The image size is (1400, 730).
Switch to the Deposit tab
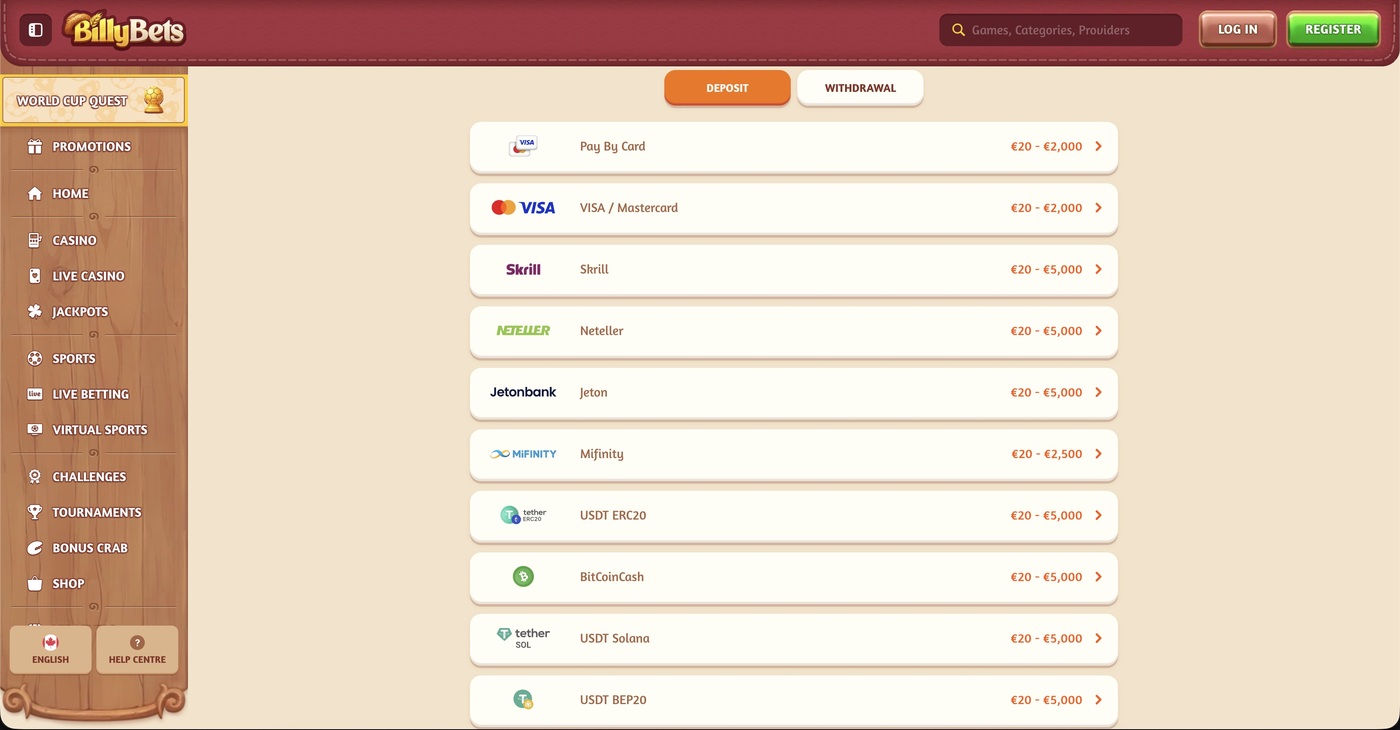[x=727, y=88]
